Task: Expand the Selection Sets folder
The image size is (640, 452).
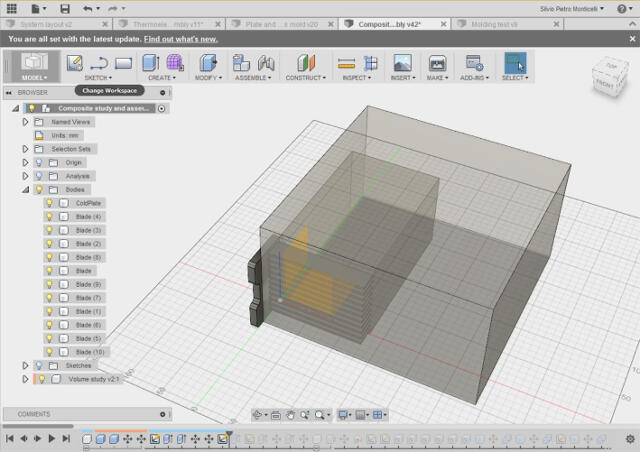Action: [25, 149]
